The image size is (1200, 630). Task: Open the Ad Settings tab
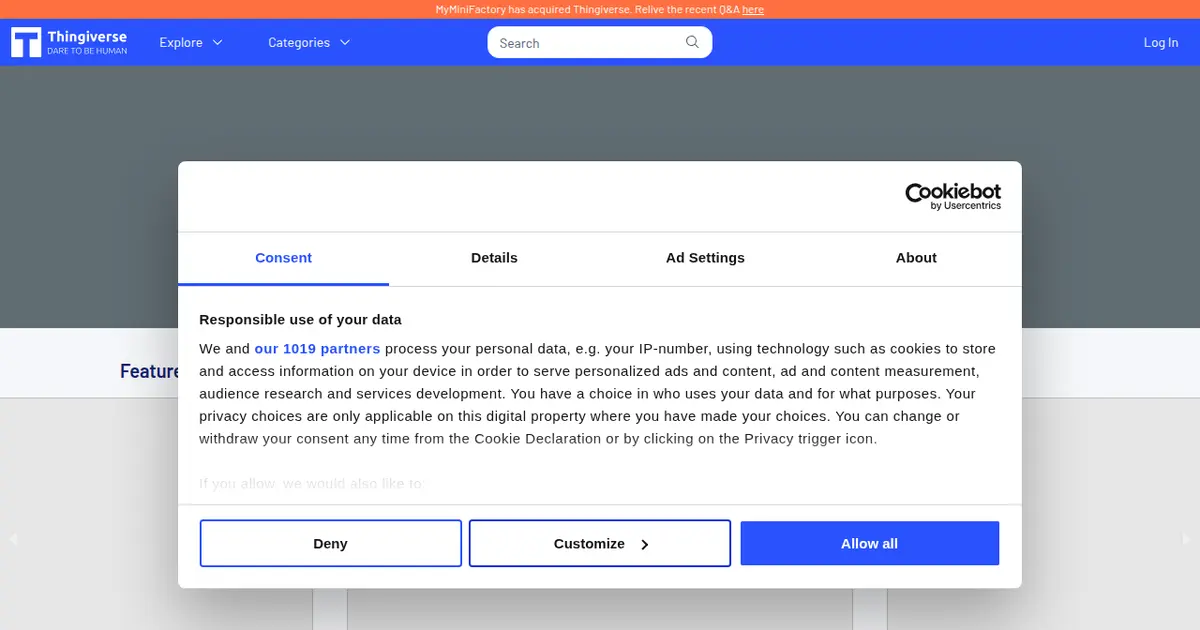coord(705,258)
